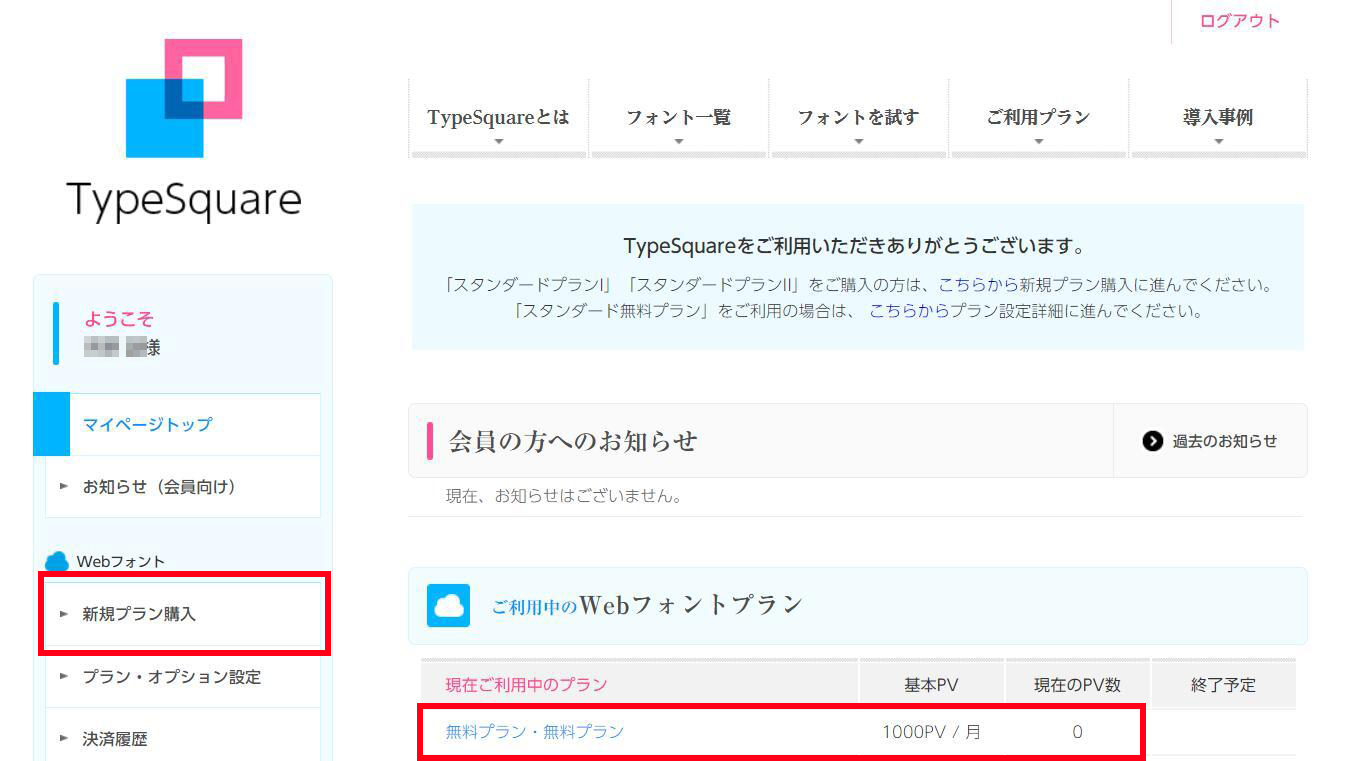Open the 導入事例 menu
This screenshot has width=1347, height=761.
click(1218, 117)
